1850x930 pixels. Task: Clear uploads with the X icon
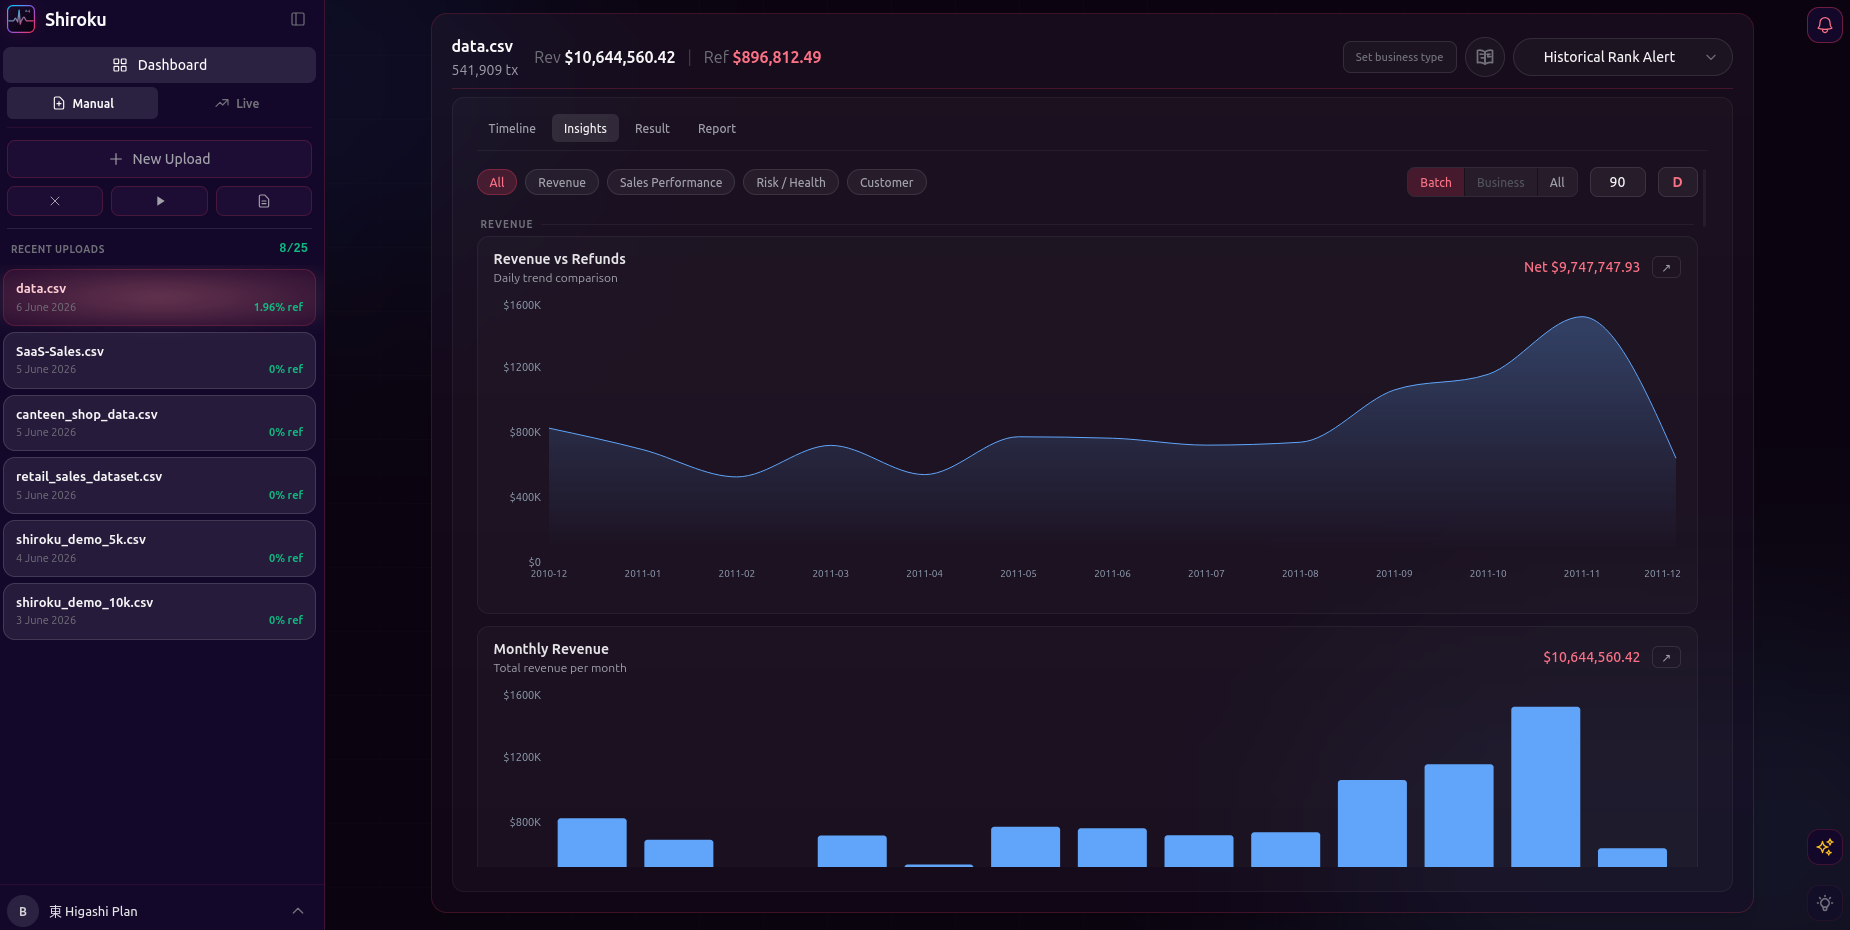(x=55, y=201)
